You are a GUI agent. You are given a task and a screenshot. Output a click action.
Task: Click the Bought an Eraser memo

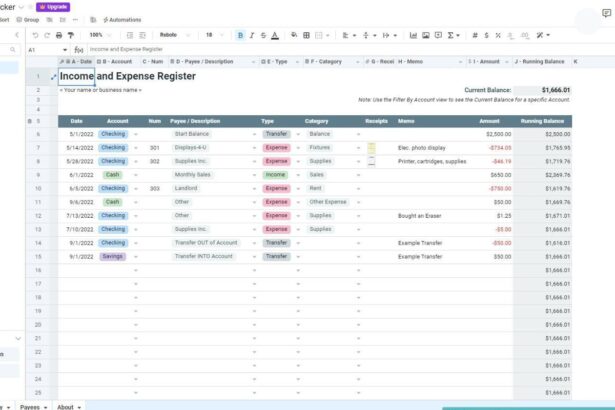click(x=419, y=216)
